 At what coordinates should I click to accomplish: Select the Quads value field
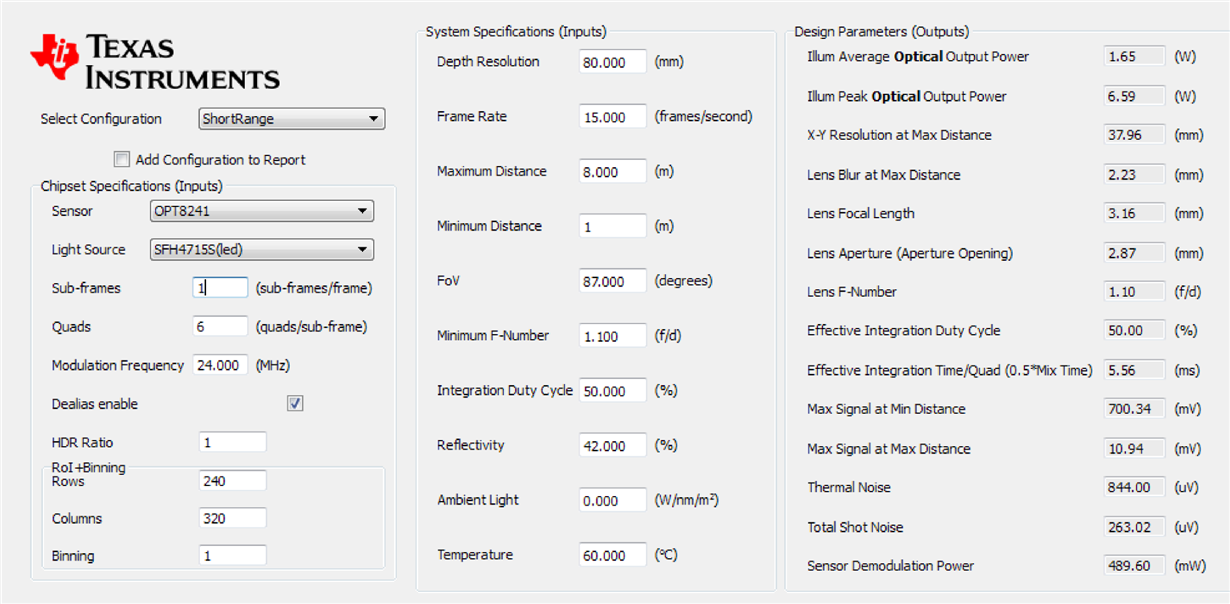(220, 326)
